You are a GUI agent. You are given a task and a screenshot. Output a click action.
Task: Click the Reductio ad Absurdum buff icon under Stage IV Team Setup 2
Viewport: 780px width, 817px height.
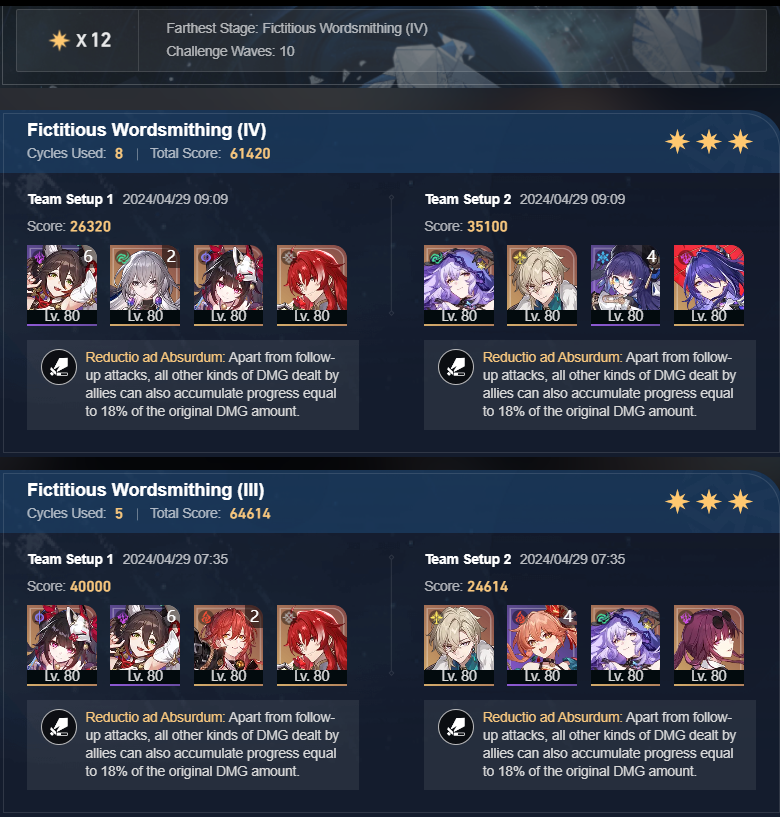pos(456,367)
